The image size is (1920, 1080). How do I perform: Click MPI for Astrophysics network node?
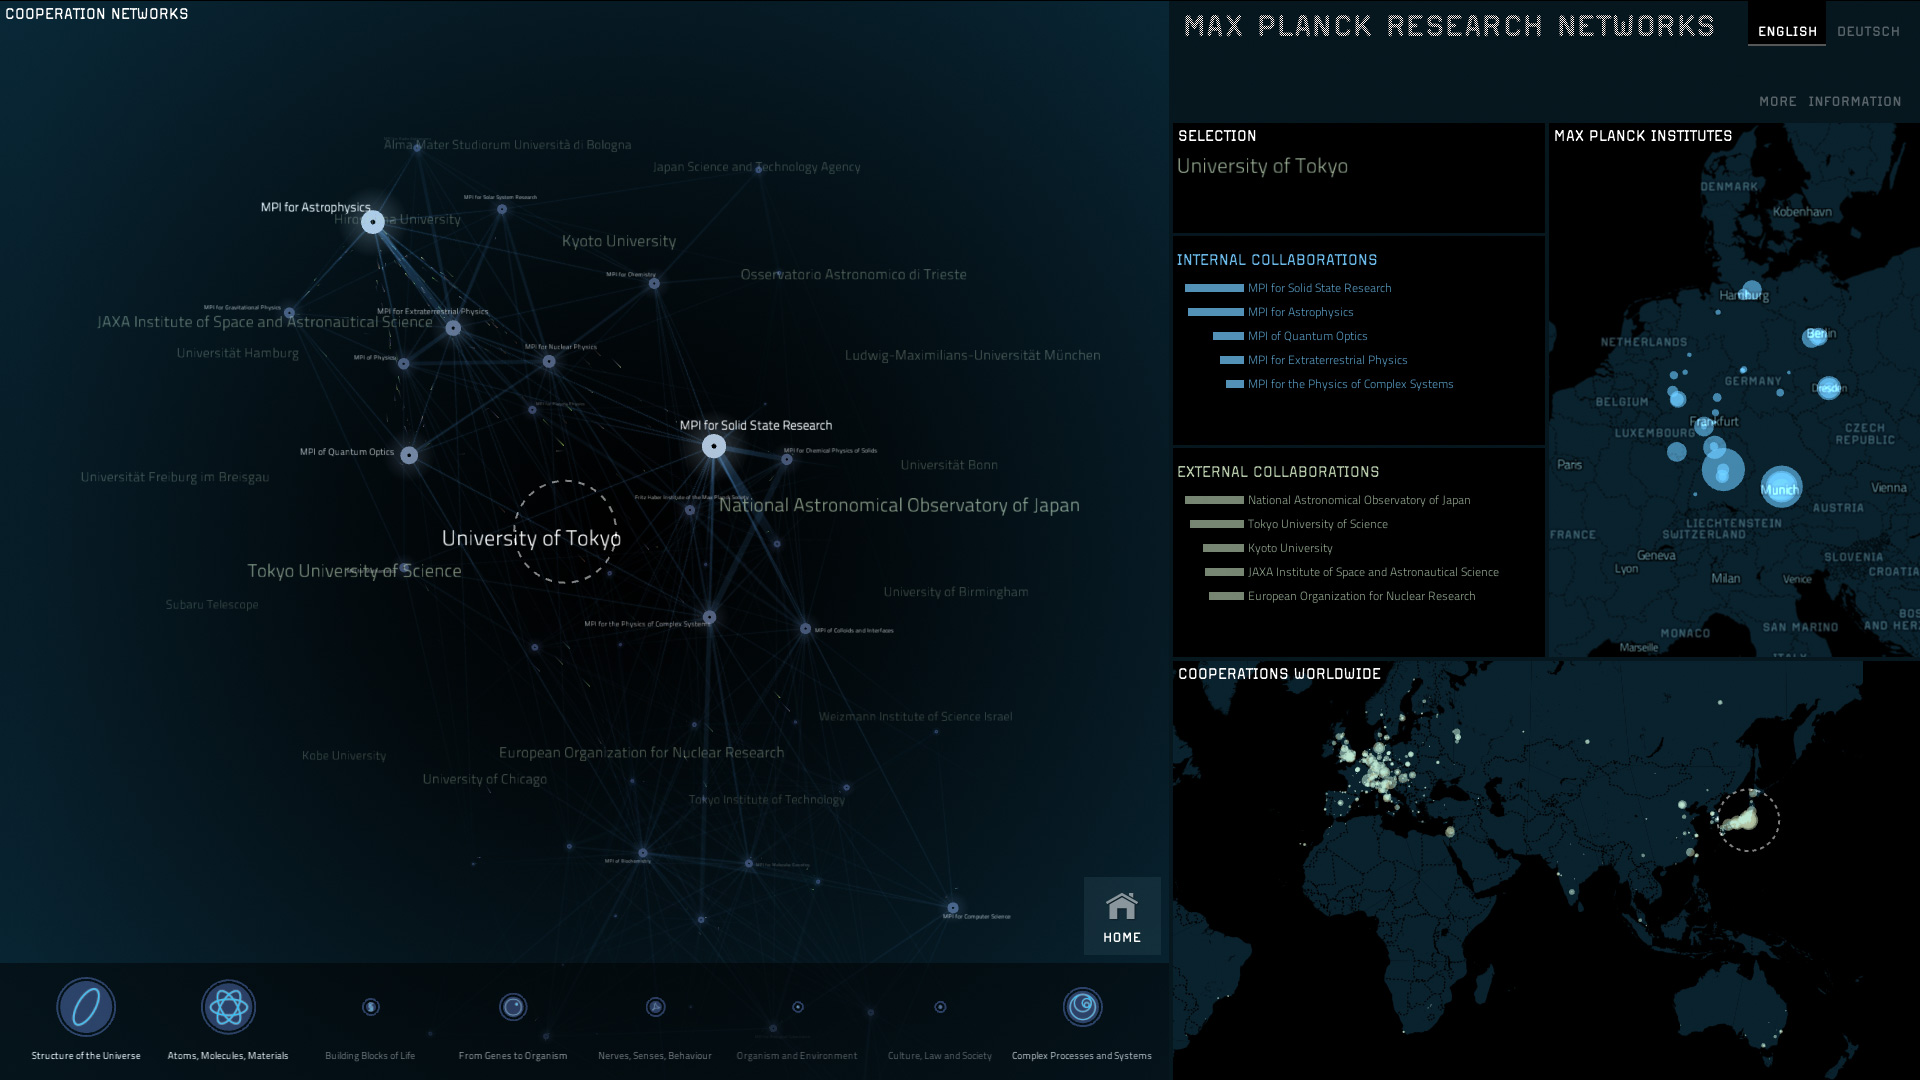click(x=373, y=222)
